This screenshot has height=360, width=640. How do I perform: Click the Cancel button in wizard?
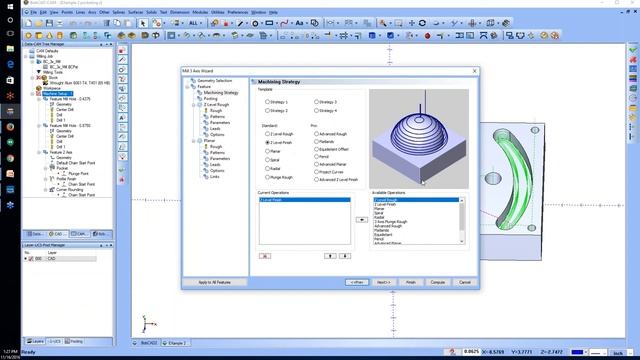464,282
